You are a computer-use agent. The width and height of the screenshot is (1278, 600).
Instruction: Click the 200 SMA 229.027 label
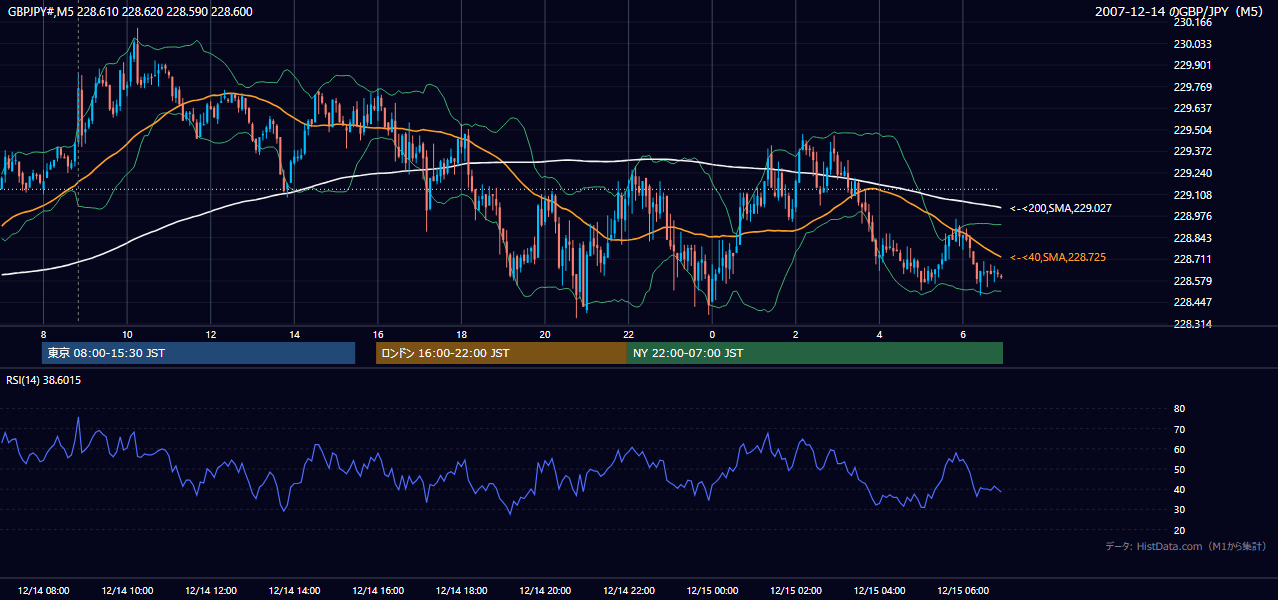[1061, 208]
